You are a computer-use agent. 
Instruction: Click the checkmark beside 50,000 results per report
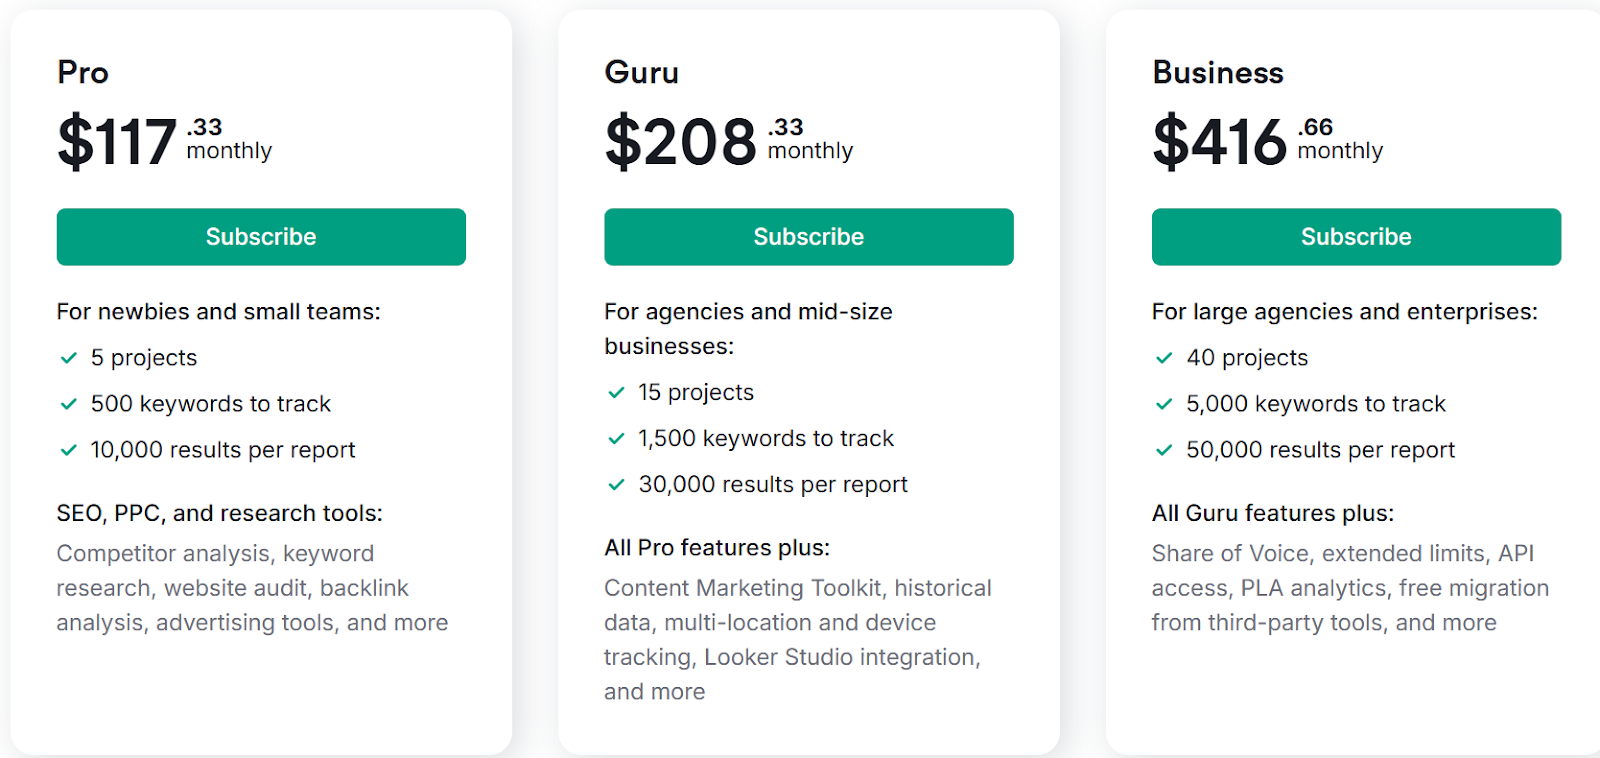click(x=1164, y=450)
